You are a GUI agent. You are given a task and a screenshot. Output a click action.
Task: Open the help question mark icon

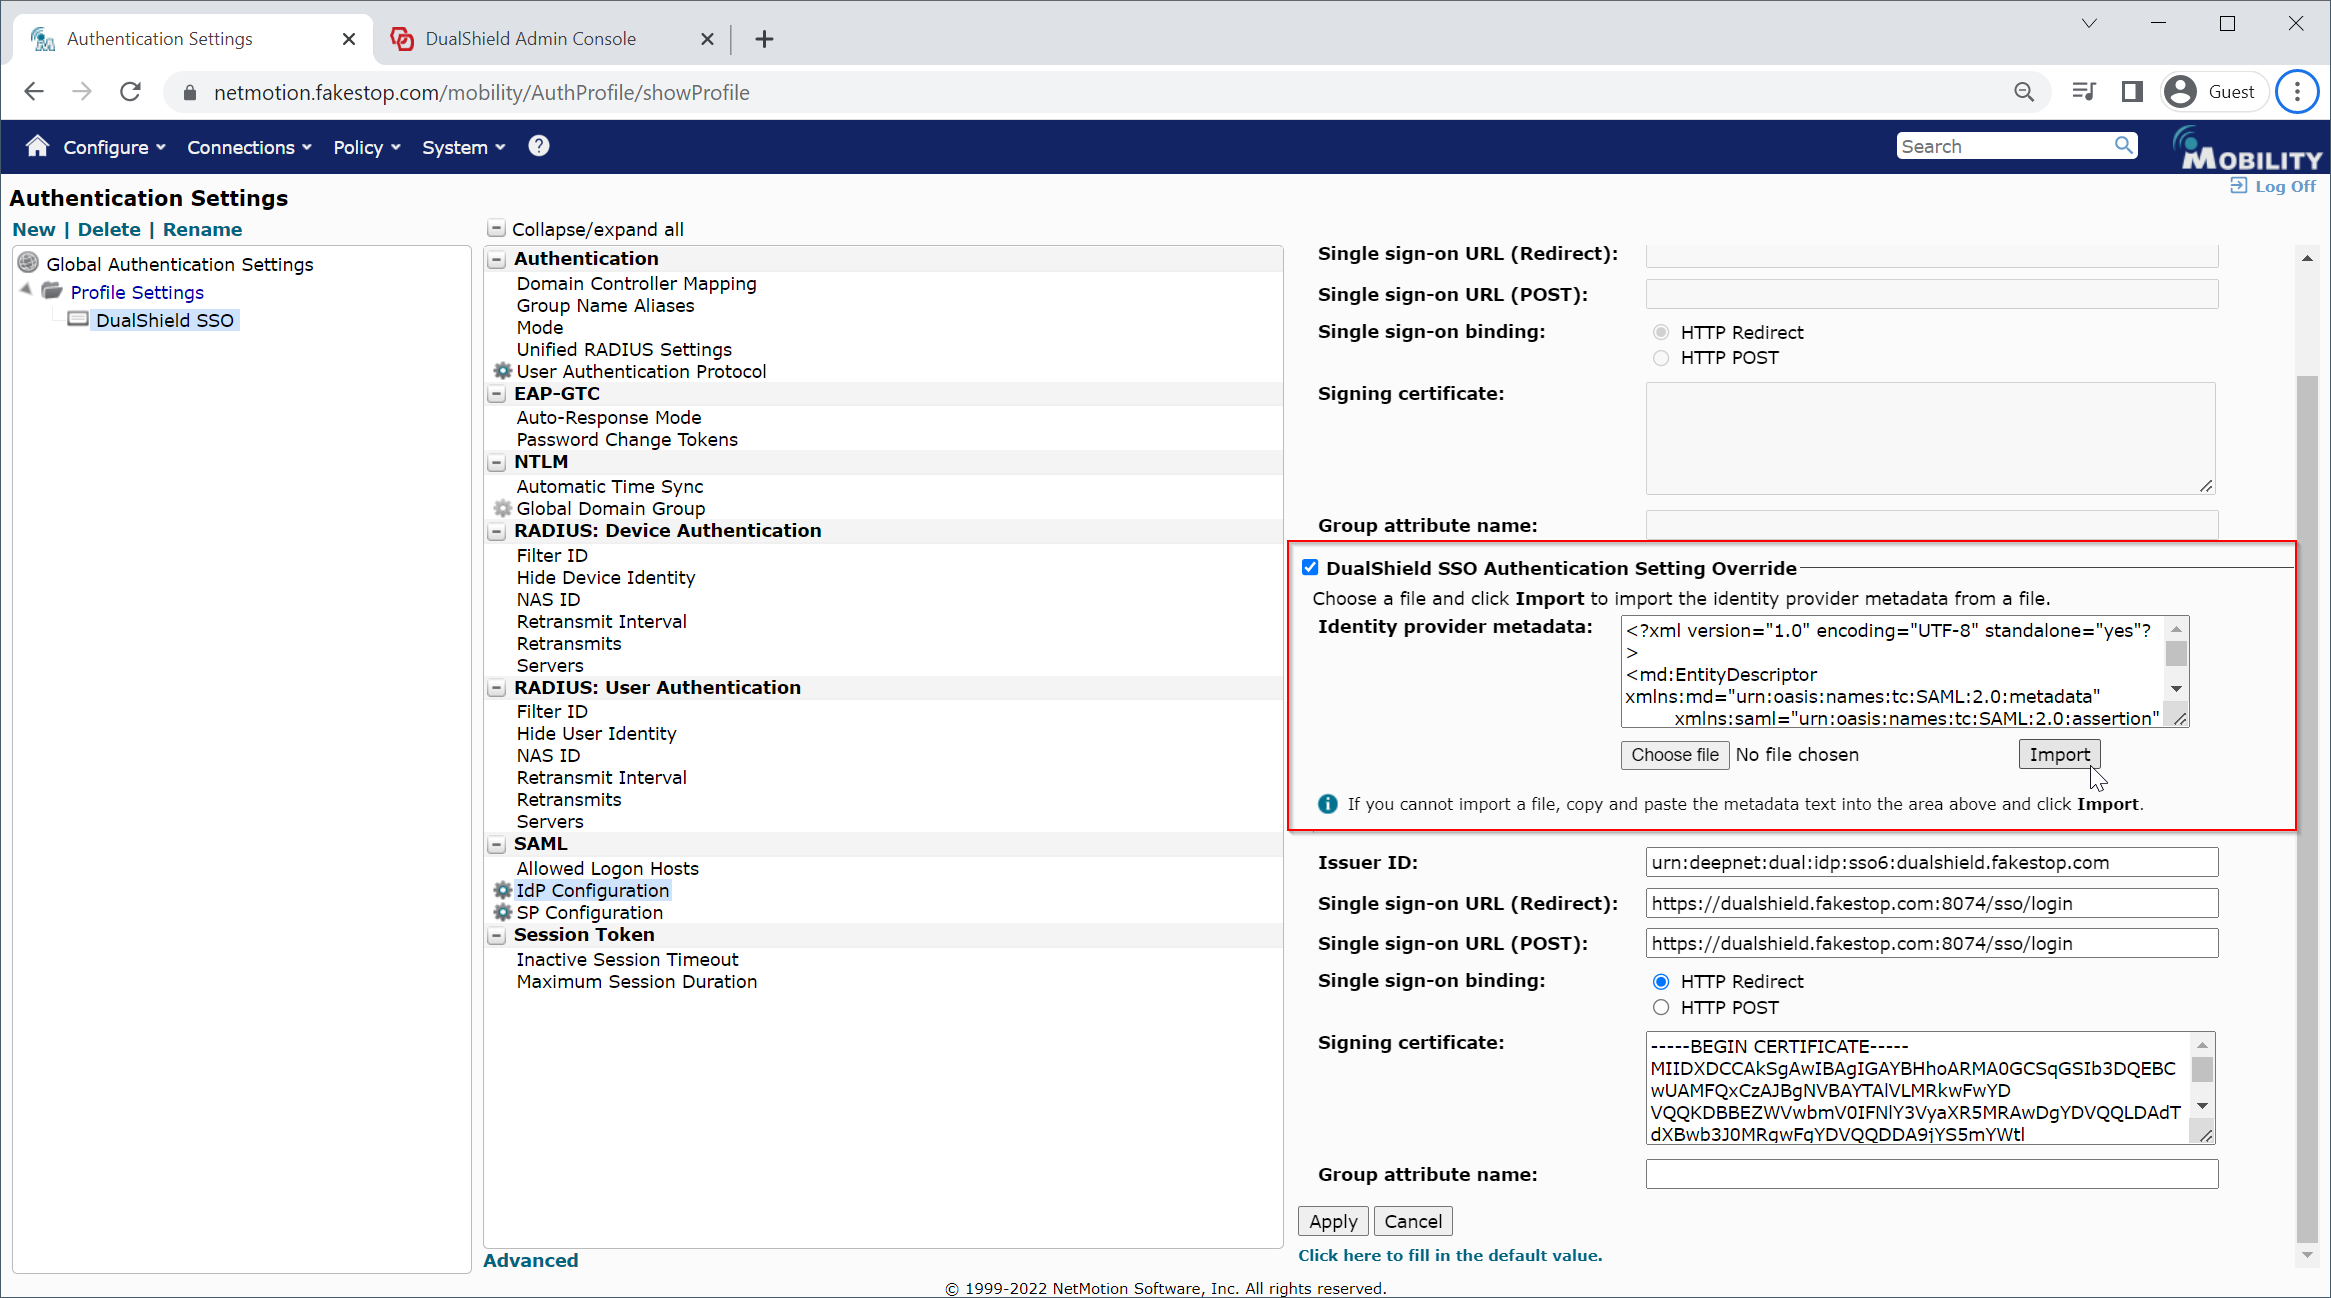pos(539,146)
